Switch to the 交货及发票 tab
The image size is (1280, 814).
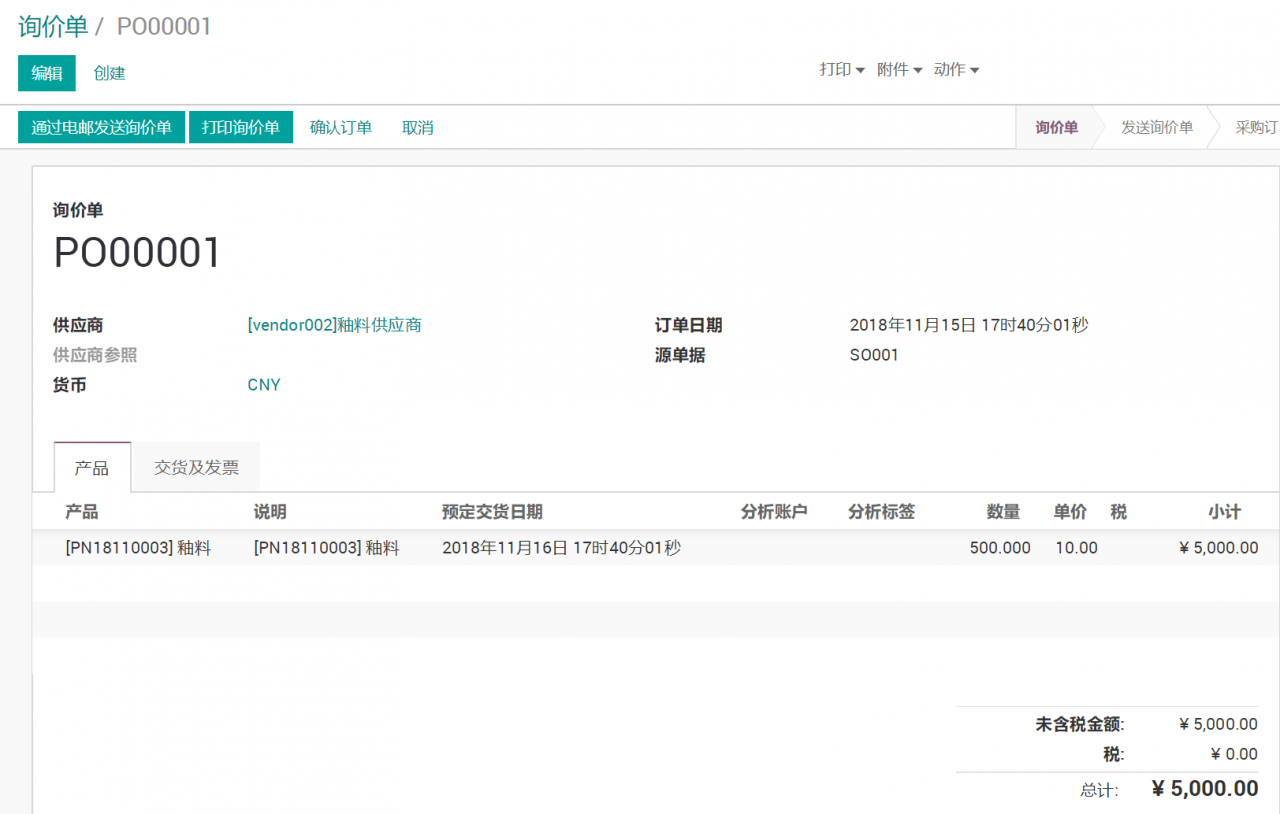[x=196, y=467]
